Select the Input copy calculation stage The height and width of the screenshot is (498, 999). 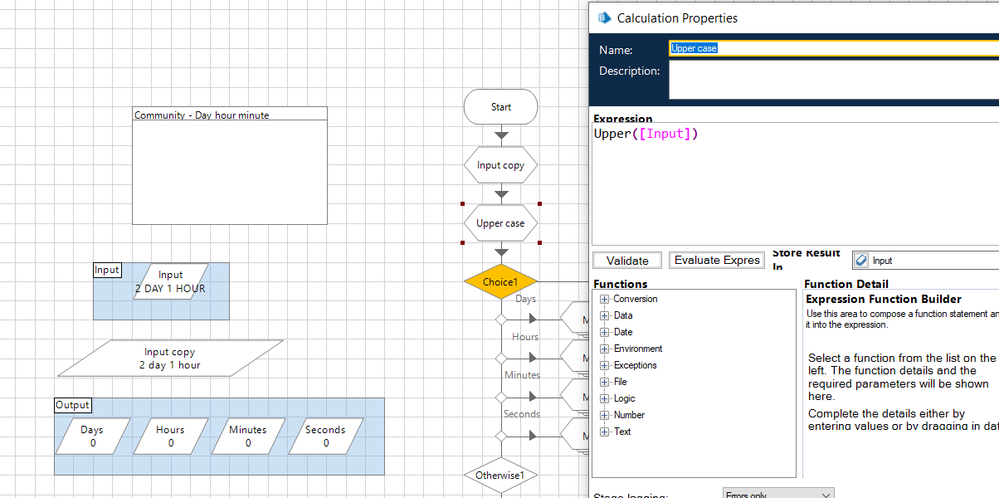pos(501,165)
